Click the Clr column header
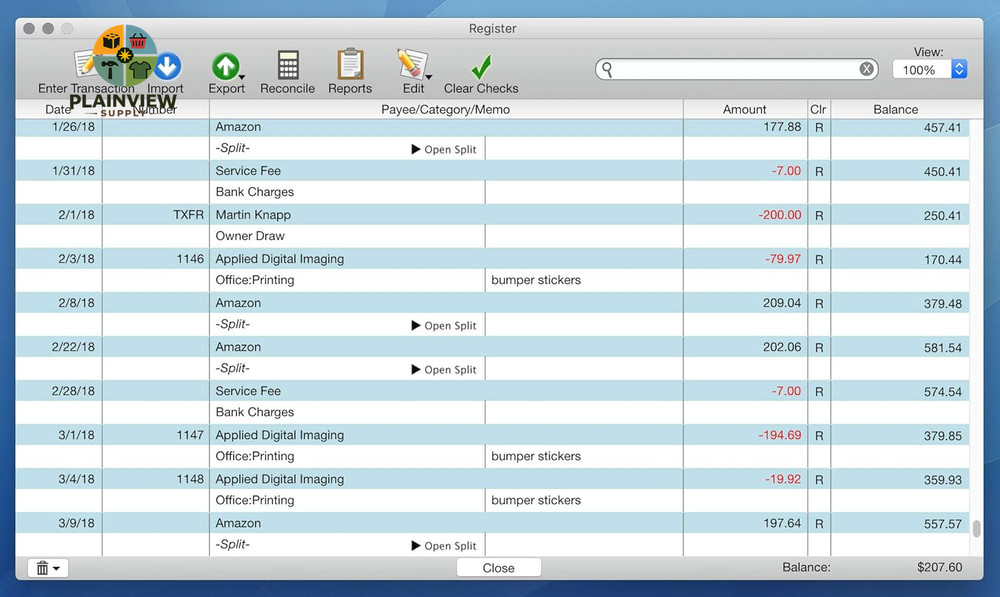Screen dimensions: 1000x597 [818, 109]
